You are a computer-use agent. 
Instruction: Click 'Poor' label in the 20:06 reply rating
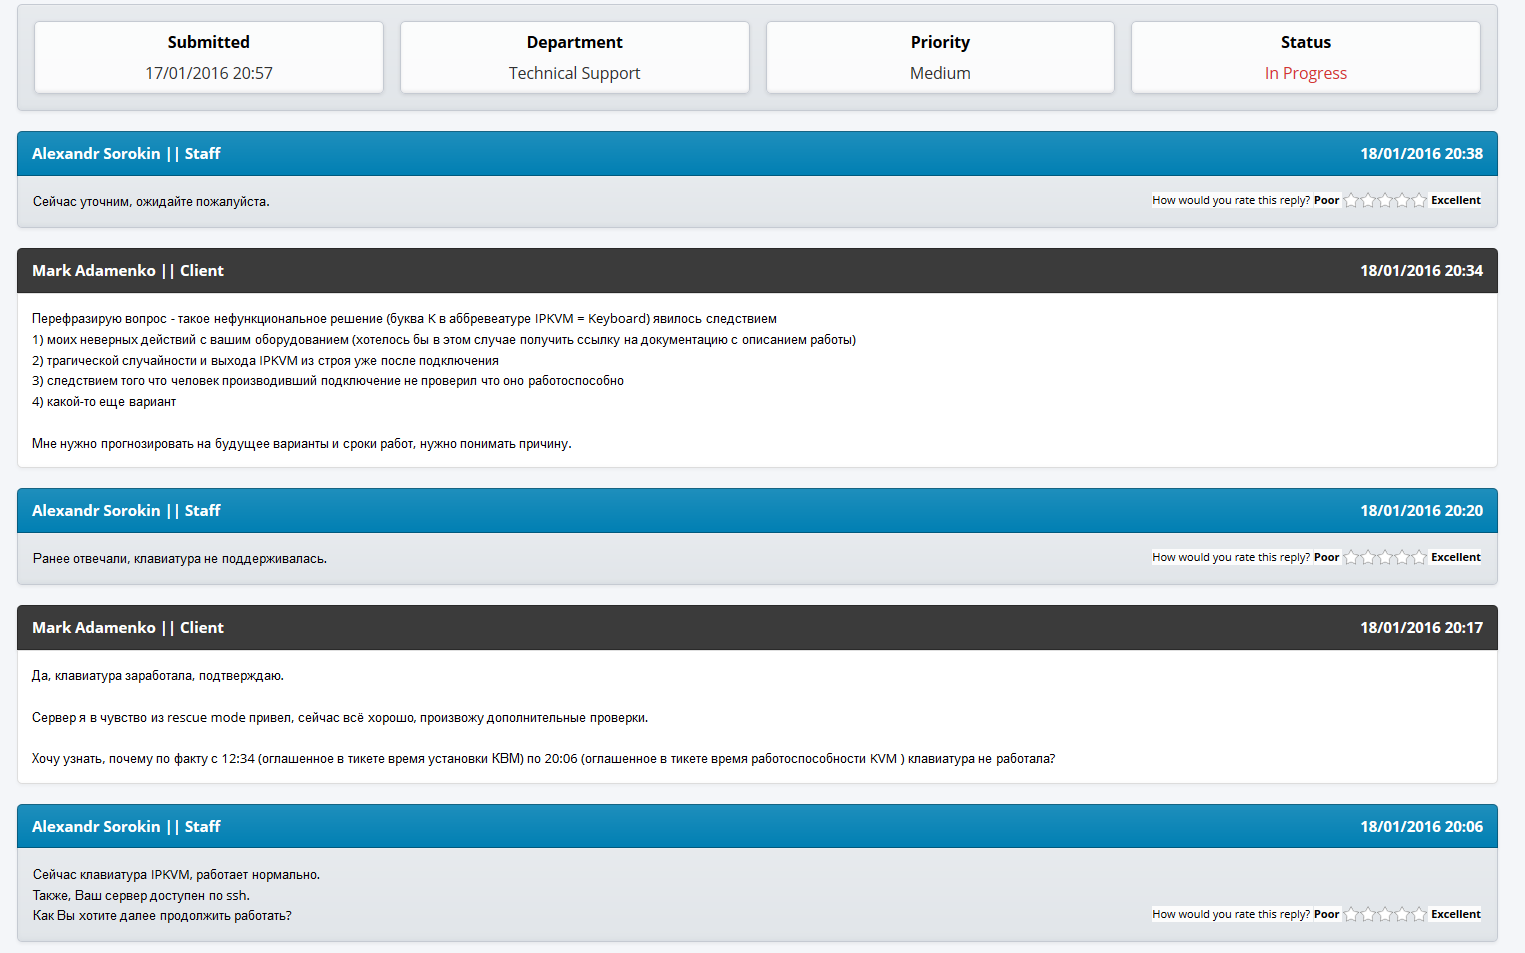point(1327,914)
